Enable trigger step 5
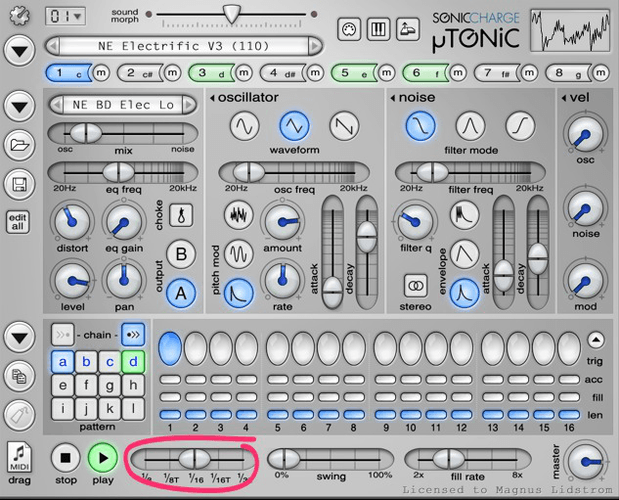 tap(278, 349)
